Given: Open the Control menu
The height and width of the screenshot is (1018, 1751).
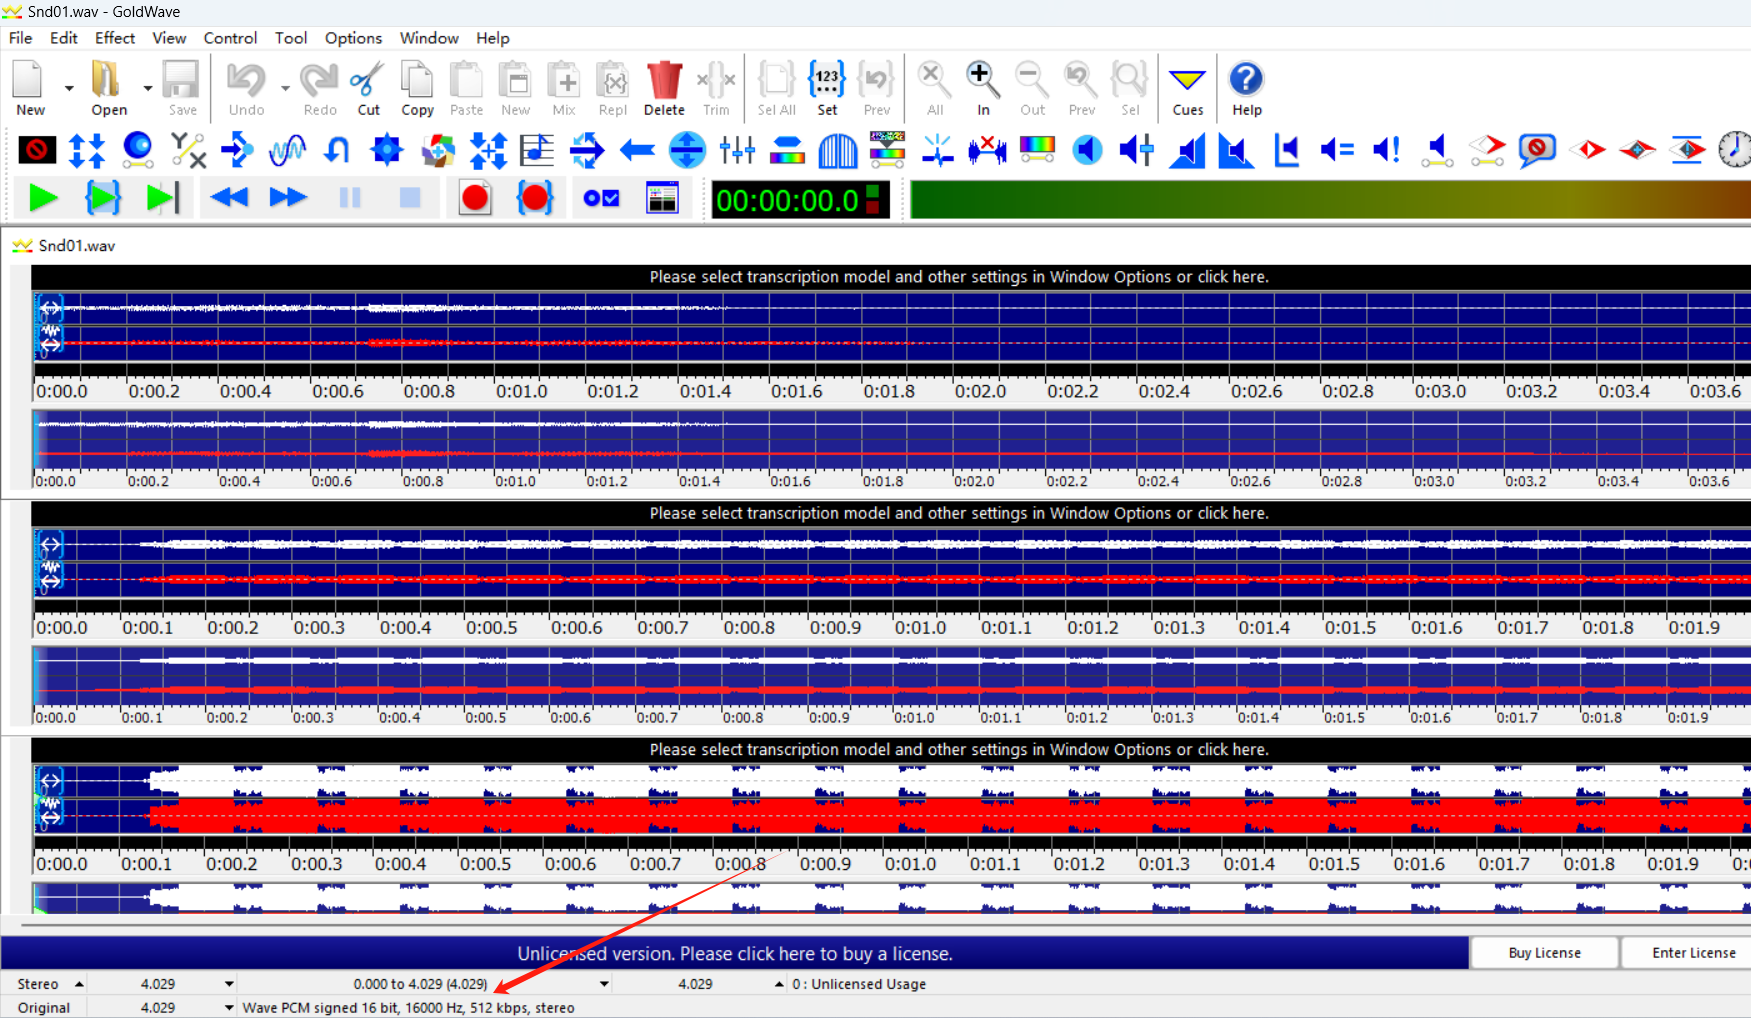Looking at the screenshot, I should tap(230, 38).
